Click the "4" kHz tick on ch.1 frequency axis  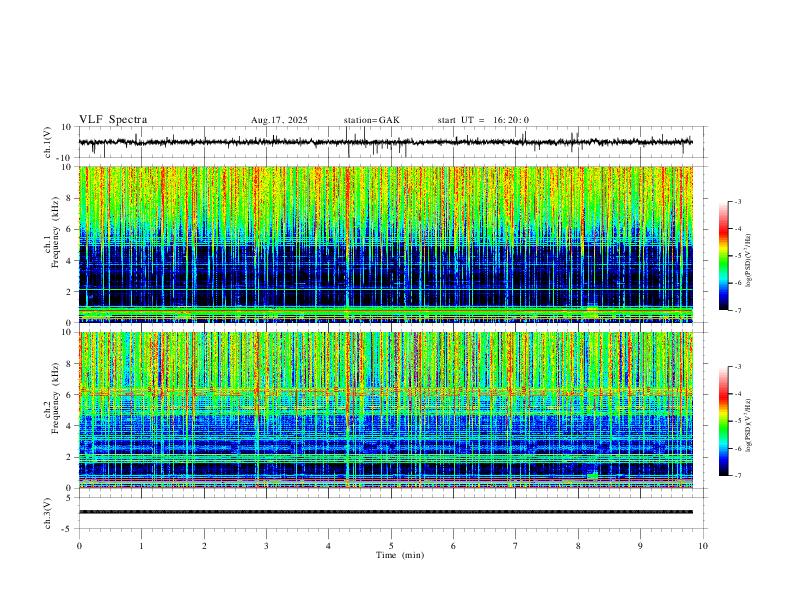(x=70, y=261)
